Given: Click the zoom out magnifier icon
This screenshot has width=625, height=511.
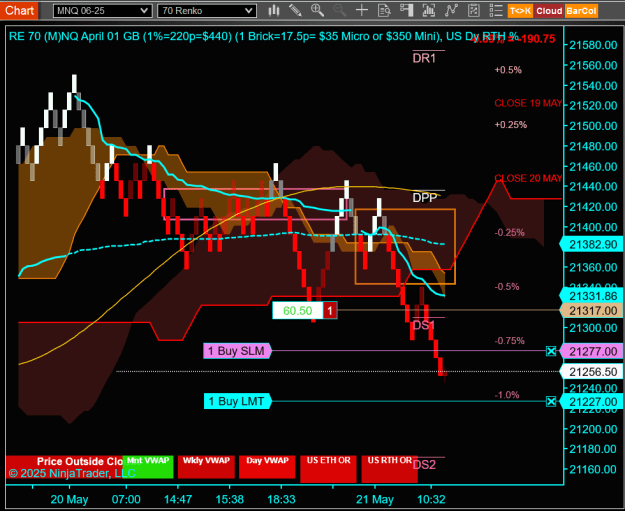Looking at the screenshot, I should [x=340, y=11].
